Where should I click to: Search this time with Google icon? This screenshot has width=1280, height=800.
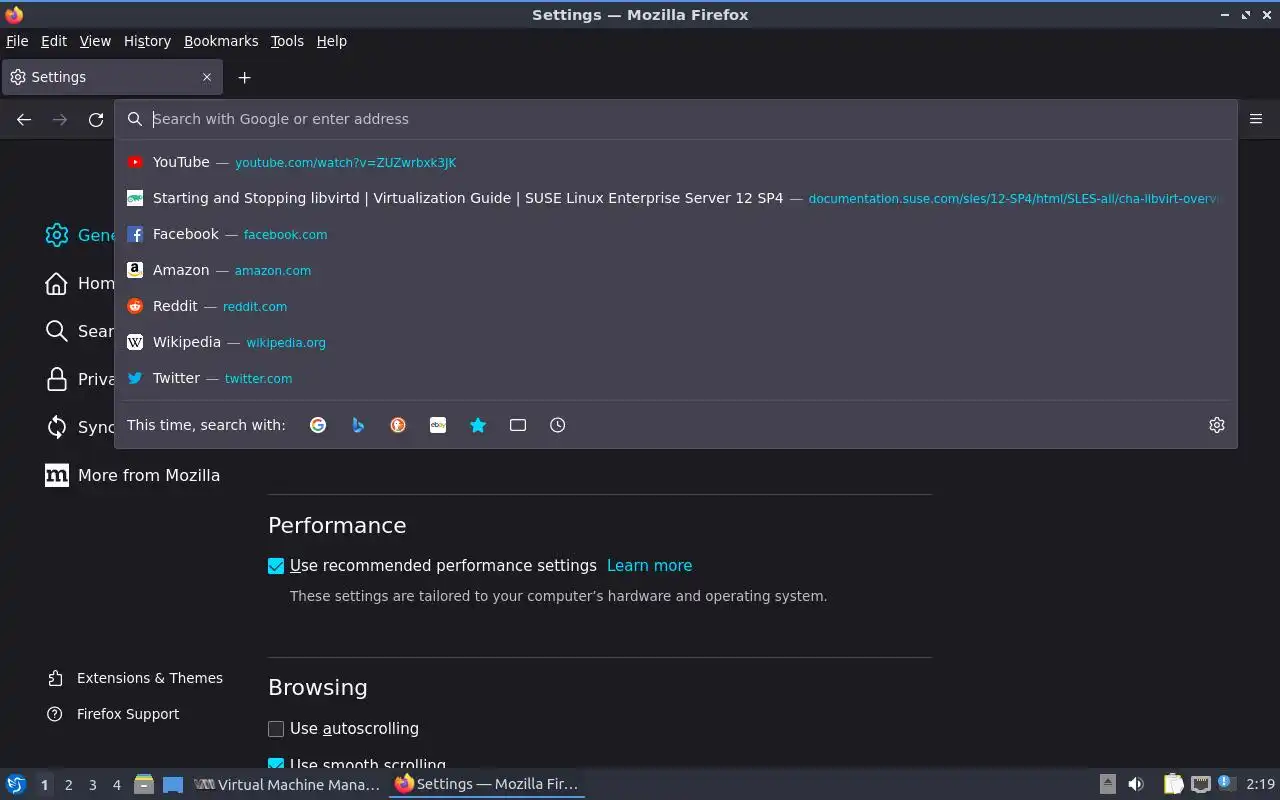(x=318, y=425)
